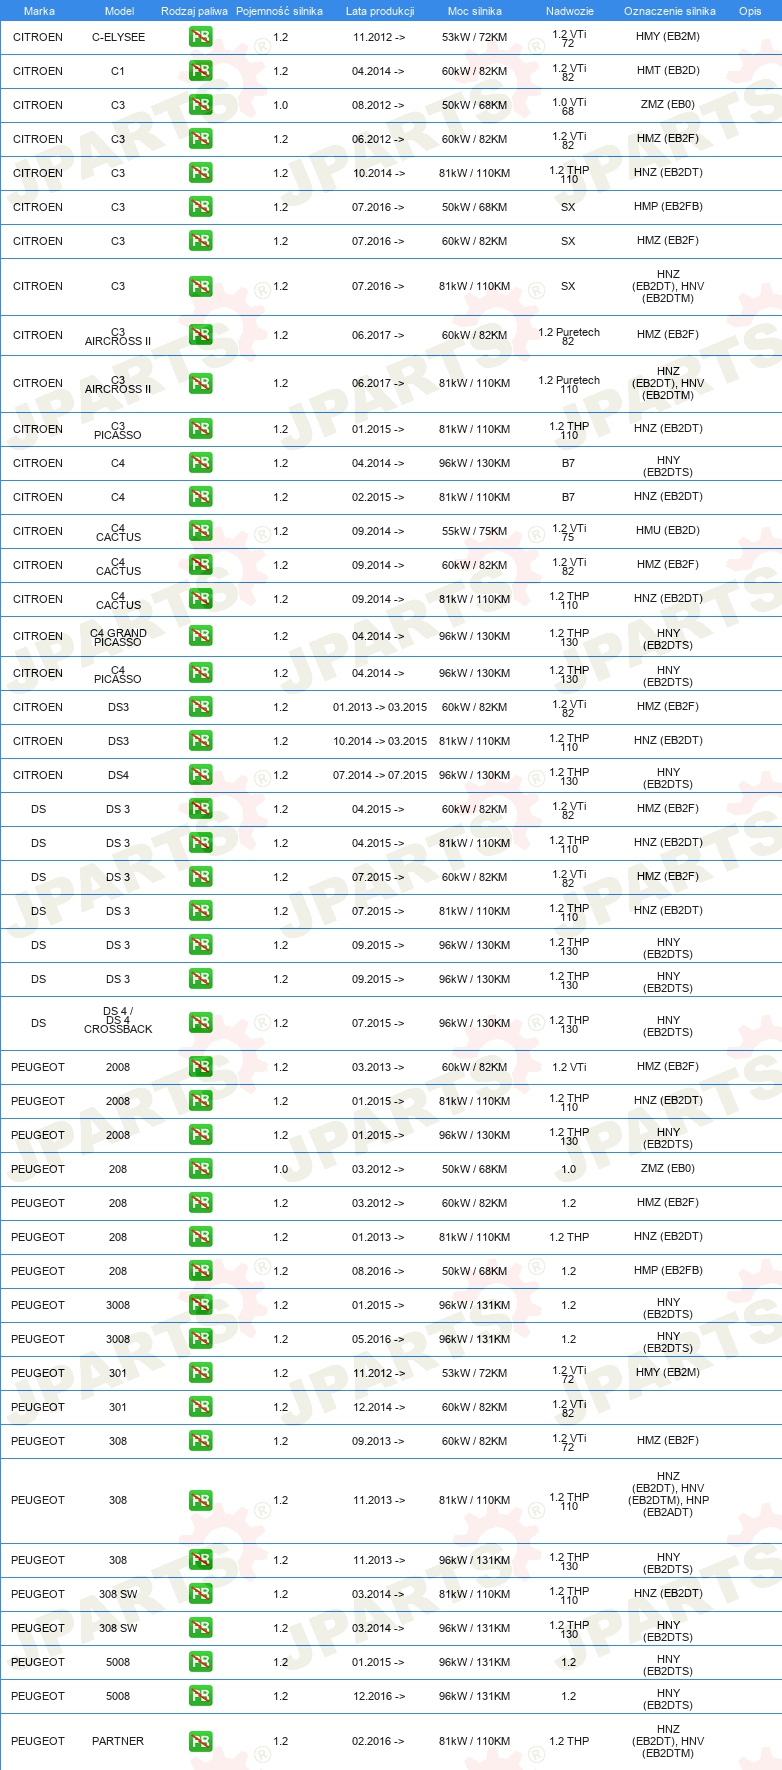The width and height of the screenshot is (782, 1770).
Task: Click production date 09.2013 ->
Action: click(x=378, y=1441)
